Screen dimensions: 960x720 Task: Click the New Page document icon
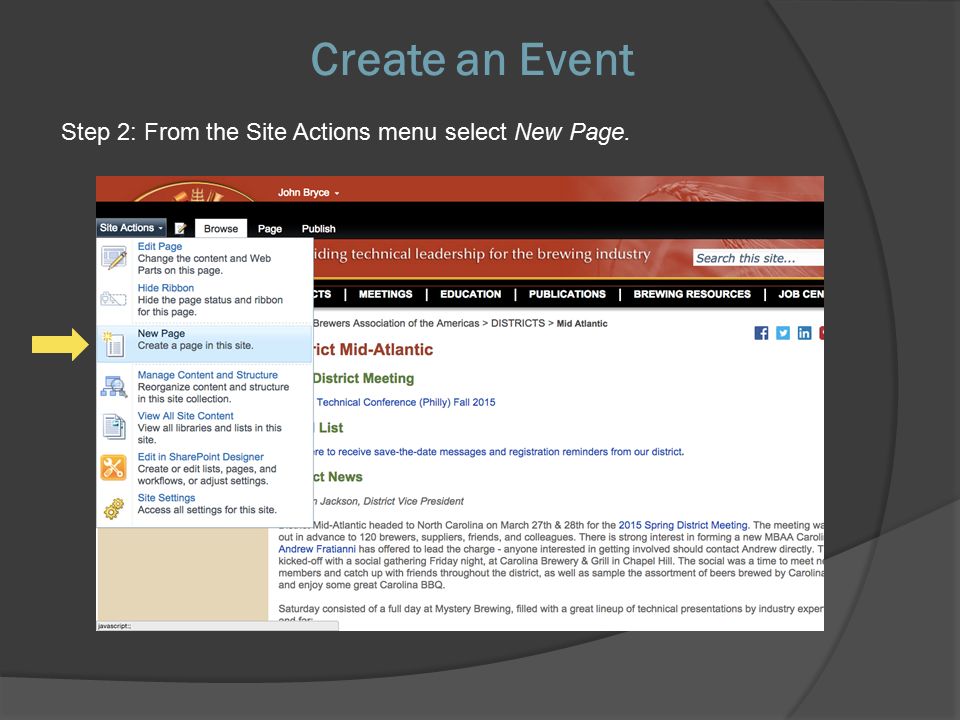point(113,344)
